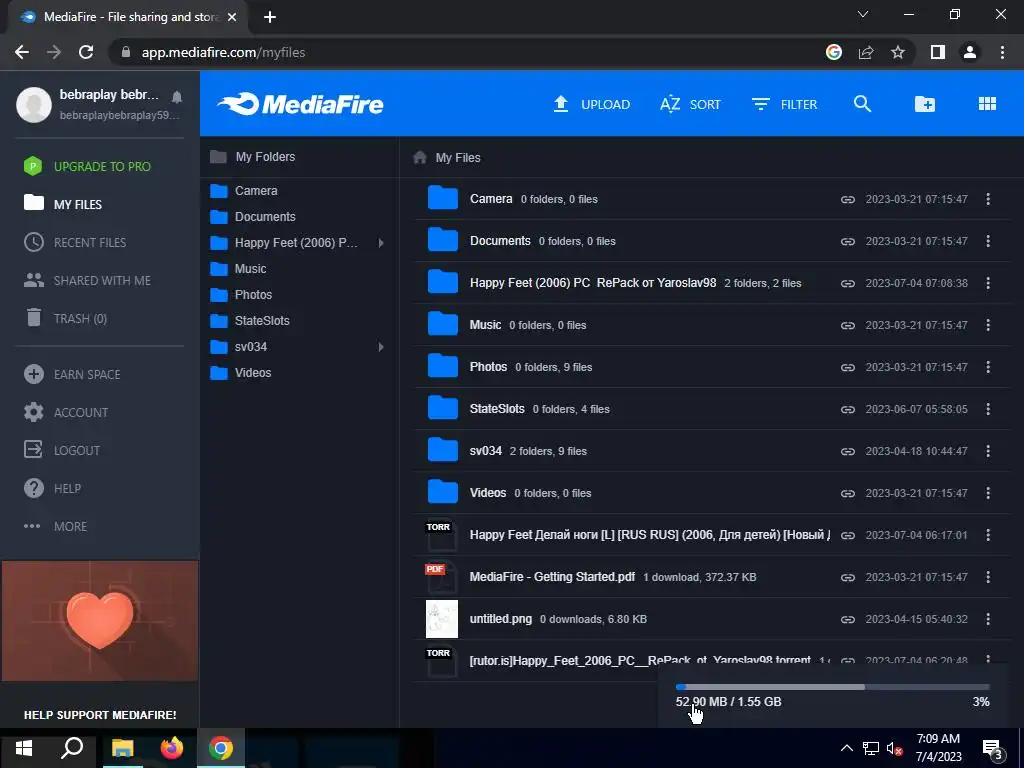Image resolution: width=1024 pixels, height=768 pixels.
Task: Copy share link for Photos folder
Action: pyautogui.click(x=848, y=367)
